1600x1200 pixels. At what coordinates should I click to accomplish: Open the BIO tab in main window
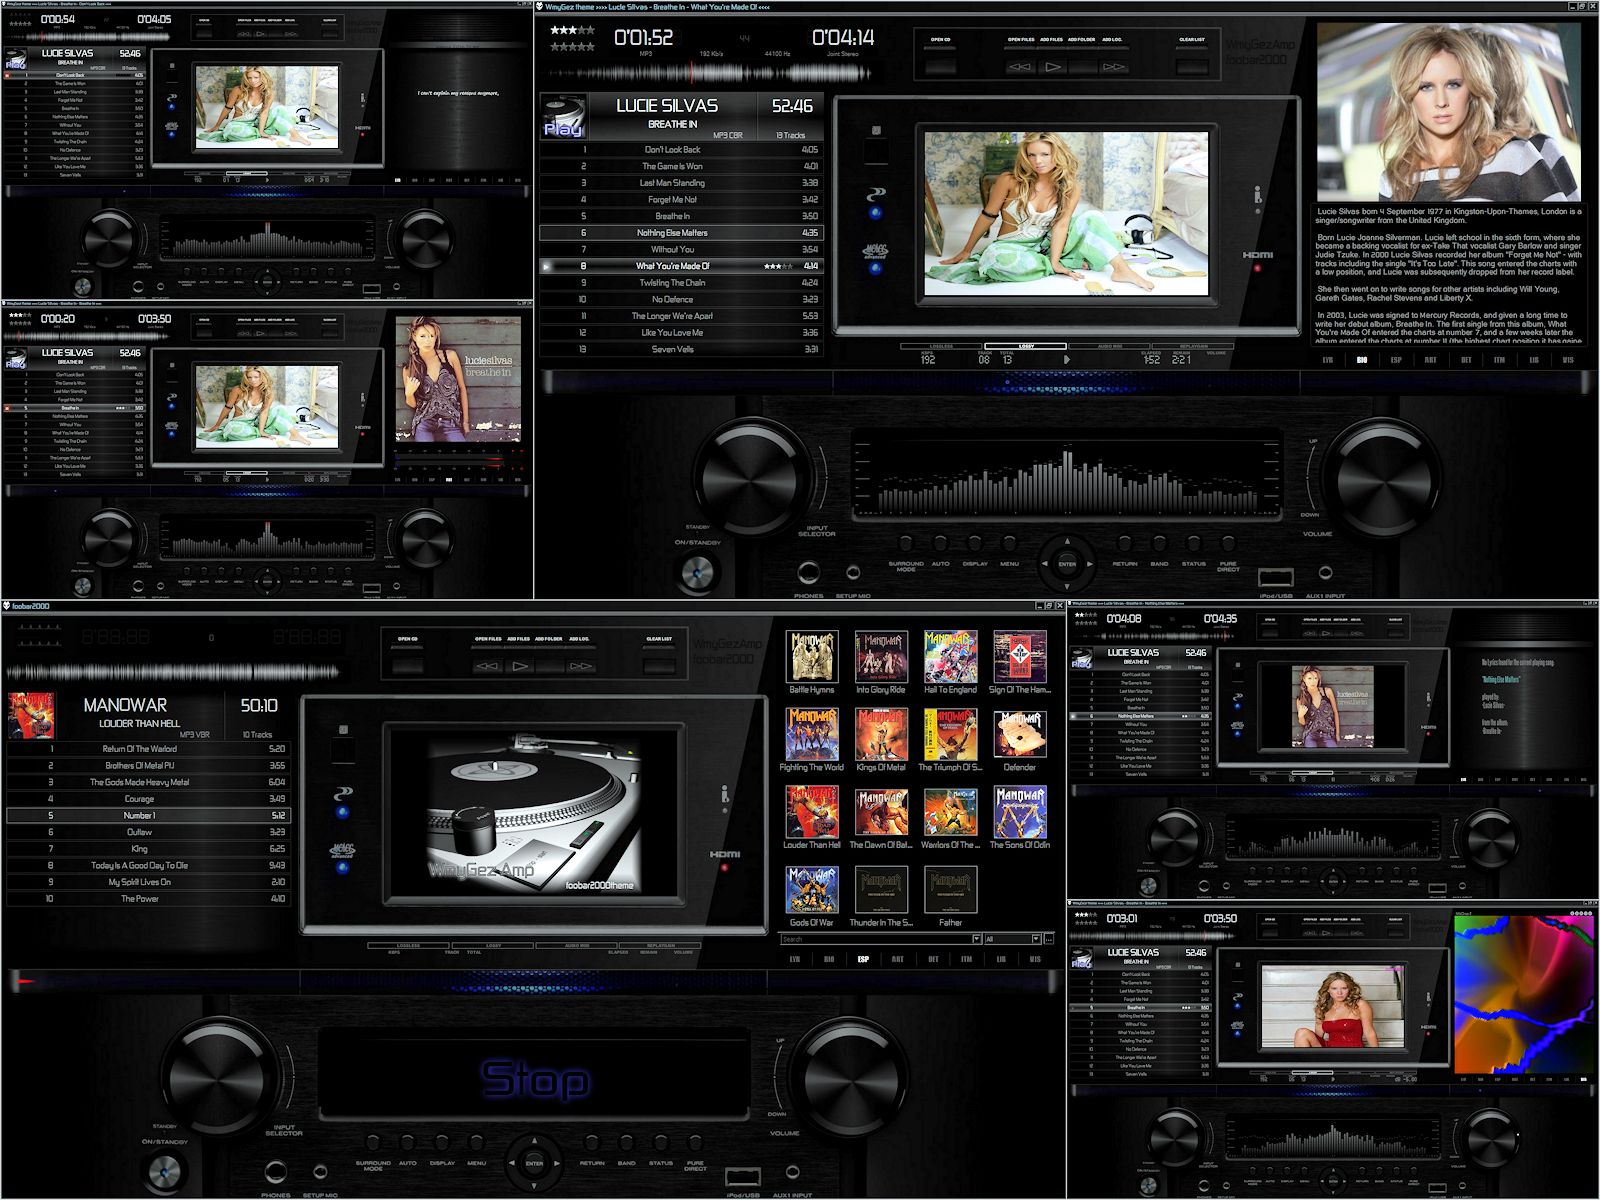point(1362,360)
